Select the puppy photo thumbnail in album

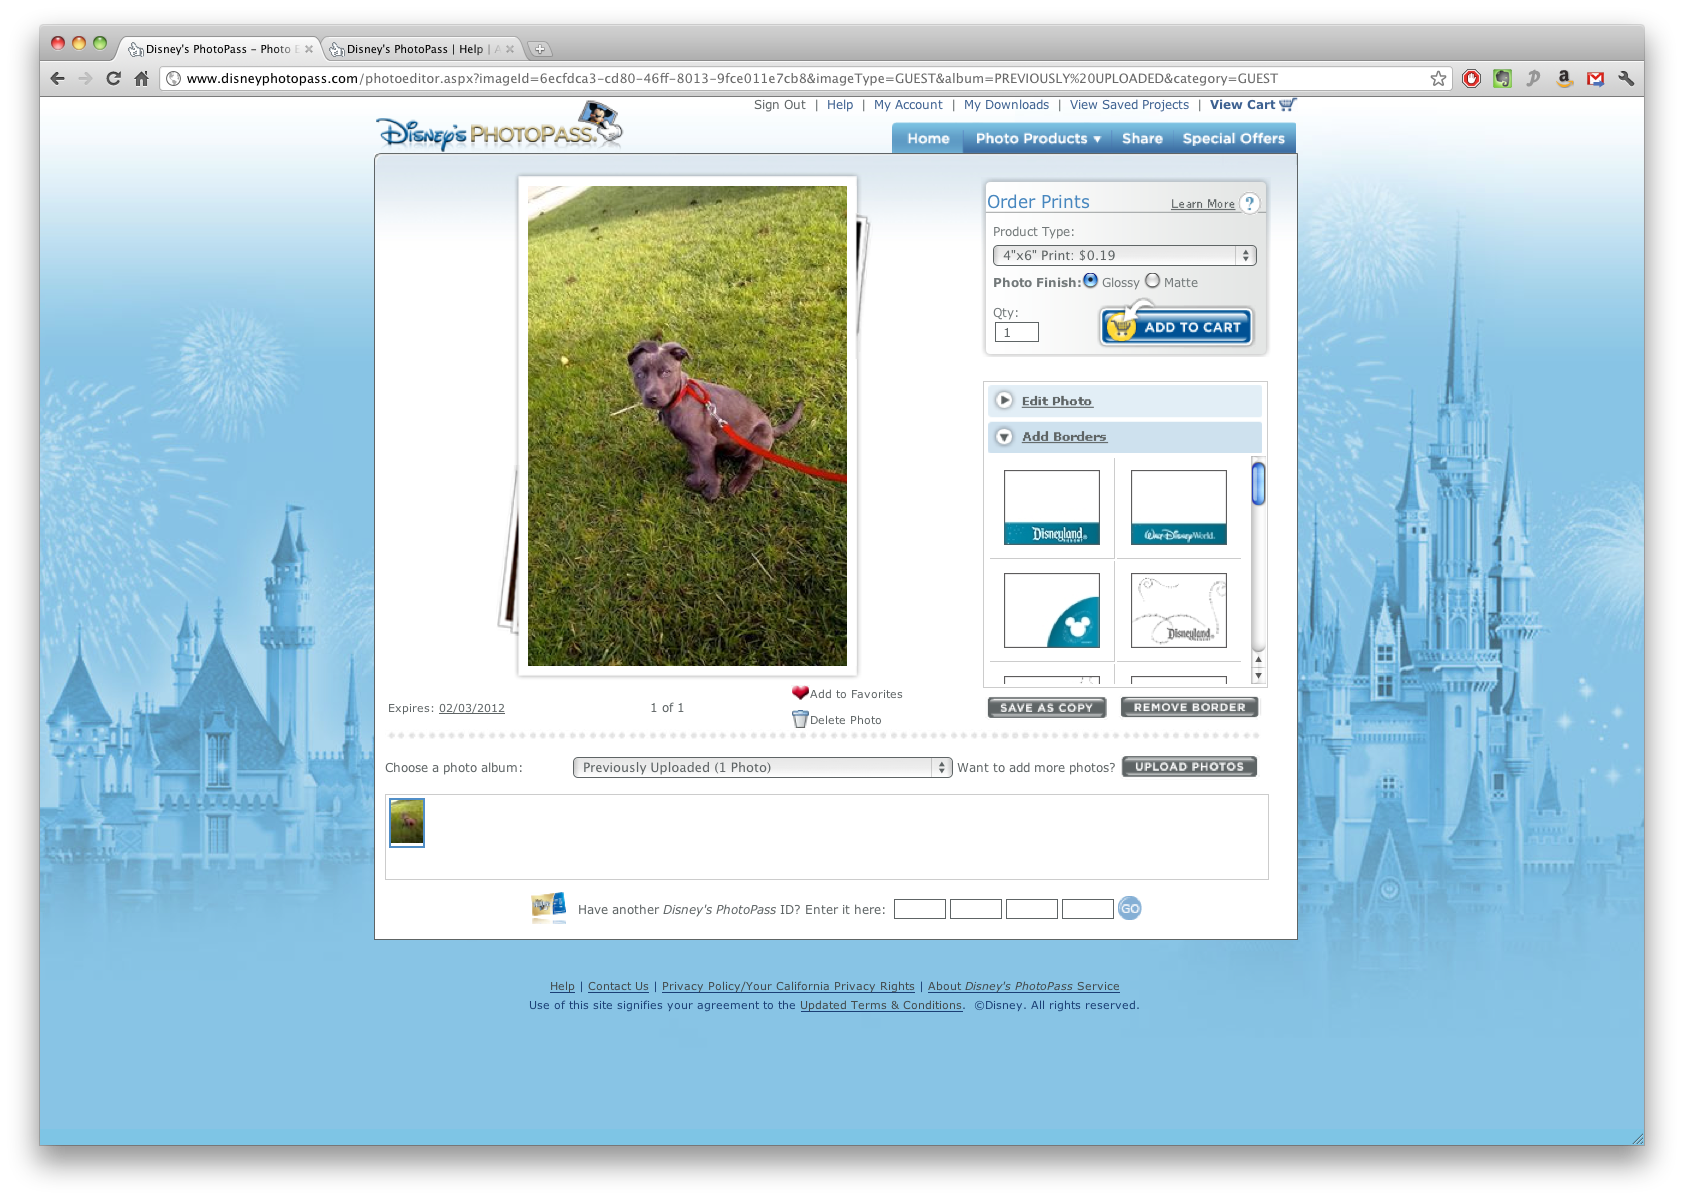(x=407, y=822)
